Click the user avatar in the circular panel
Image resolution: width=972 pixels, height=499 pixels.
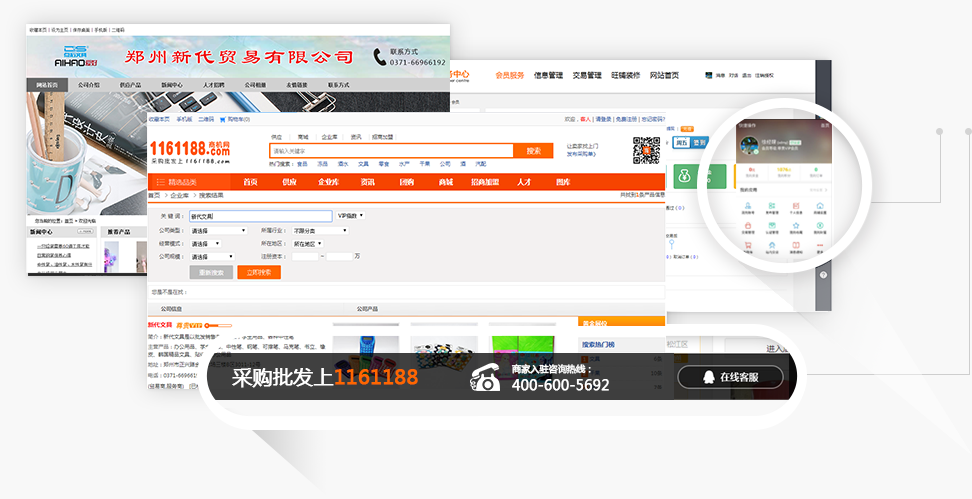[749, 145]
